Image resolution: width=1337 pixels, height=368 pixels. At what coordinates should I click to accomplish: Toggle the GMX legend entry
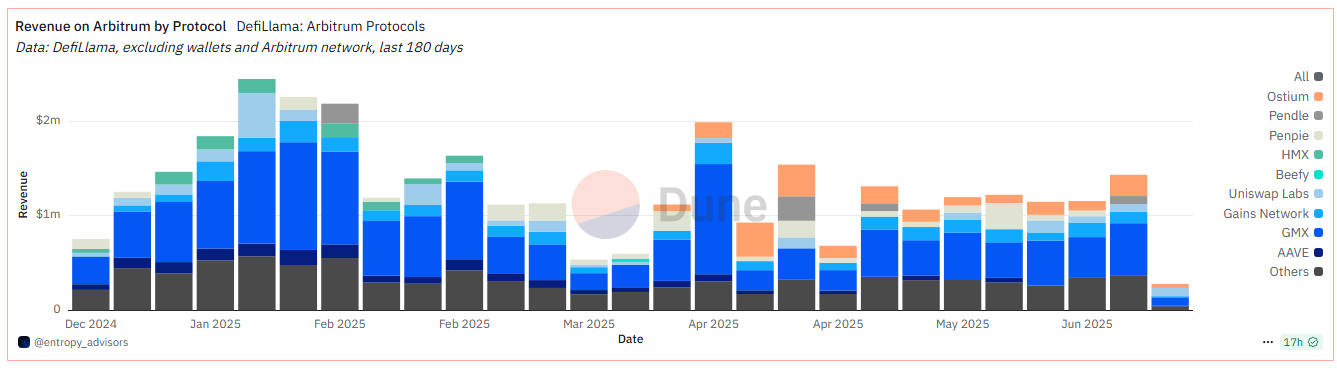(x=1303, y=233)
